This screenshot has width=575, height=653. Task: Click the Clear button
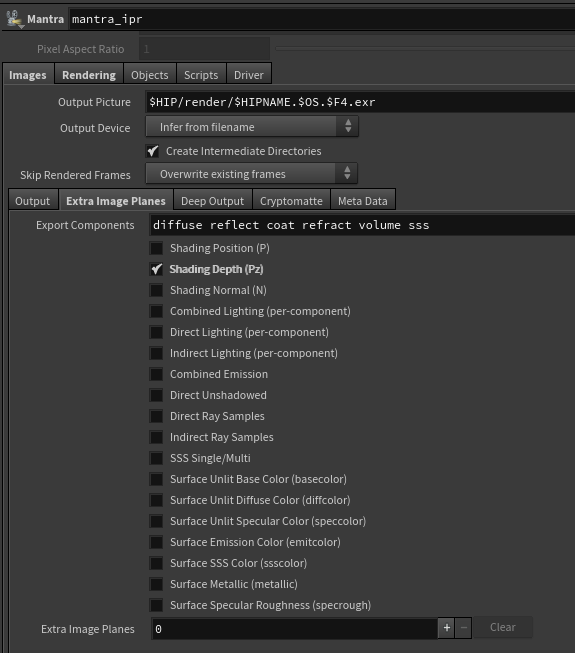[x=503, y=627]
